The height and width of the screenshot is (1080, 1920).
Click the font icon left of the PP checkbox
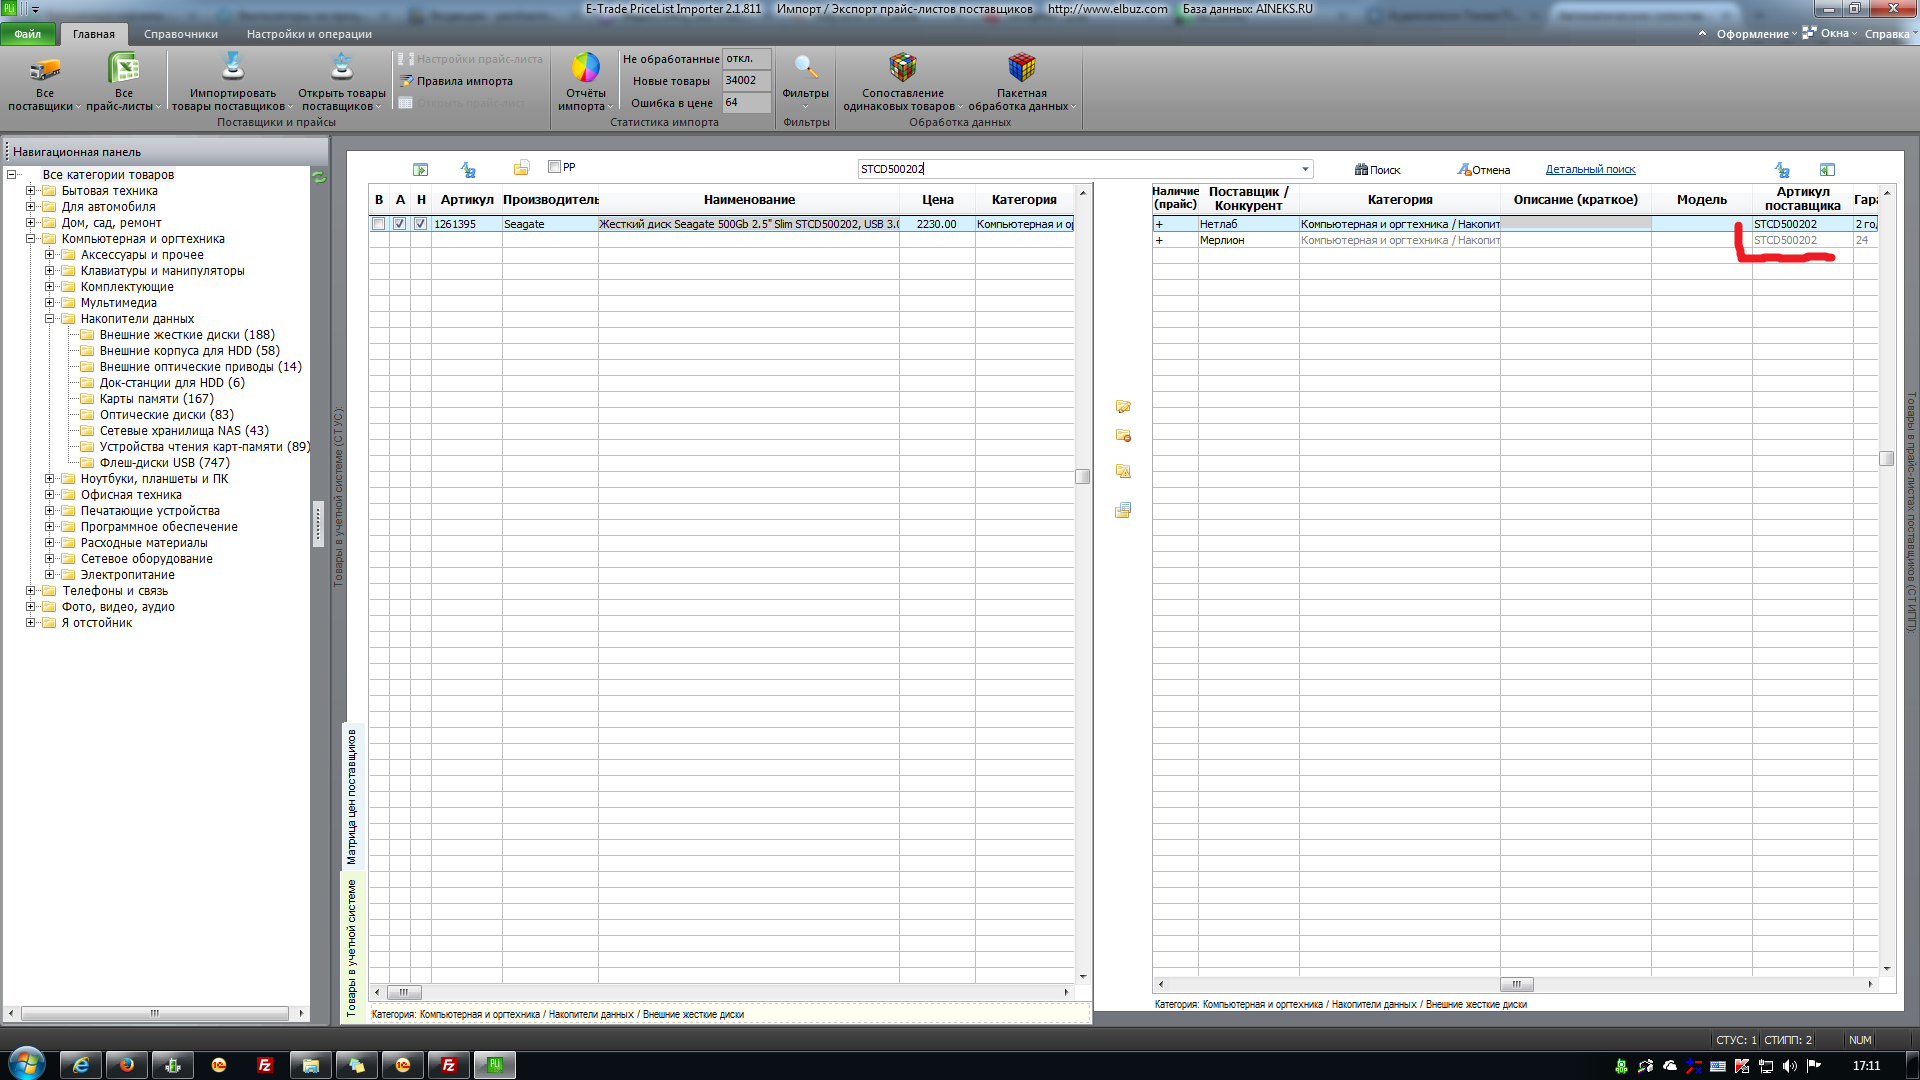(x=468, y=170)
